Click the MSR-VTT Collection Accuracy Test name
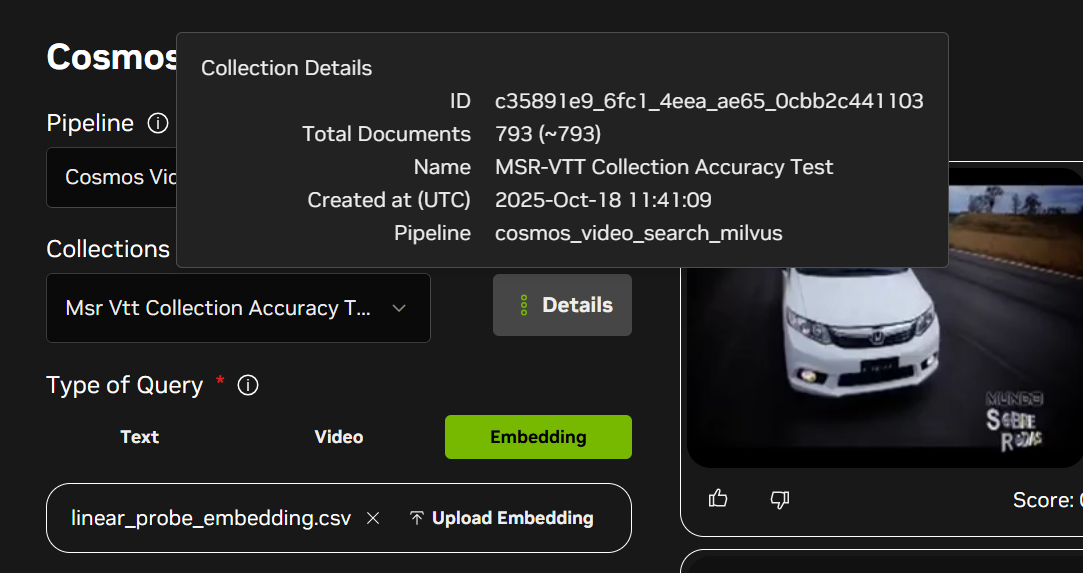The height and width of the screenshot is (573, 1083). (x=664, y=167)
